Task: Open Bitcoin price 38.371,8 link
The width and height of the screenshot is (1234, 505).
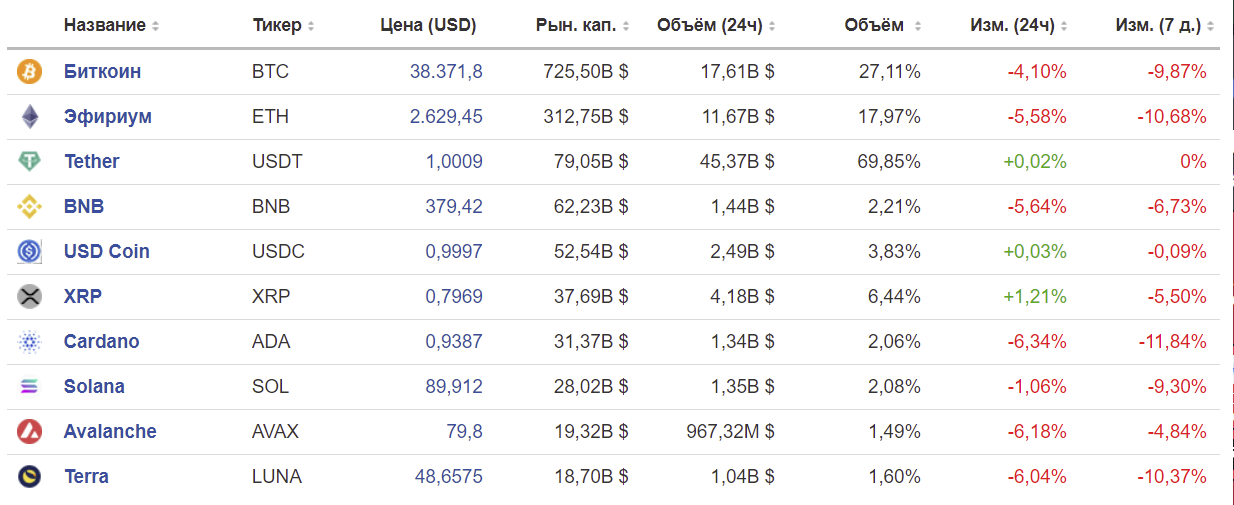Action: (x=446, y=72)
